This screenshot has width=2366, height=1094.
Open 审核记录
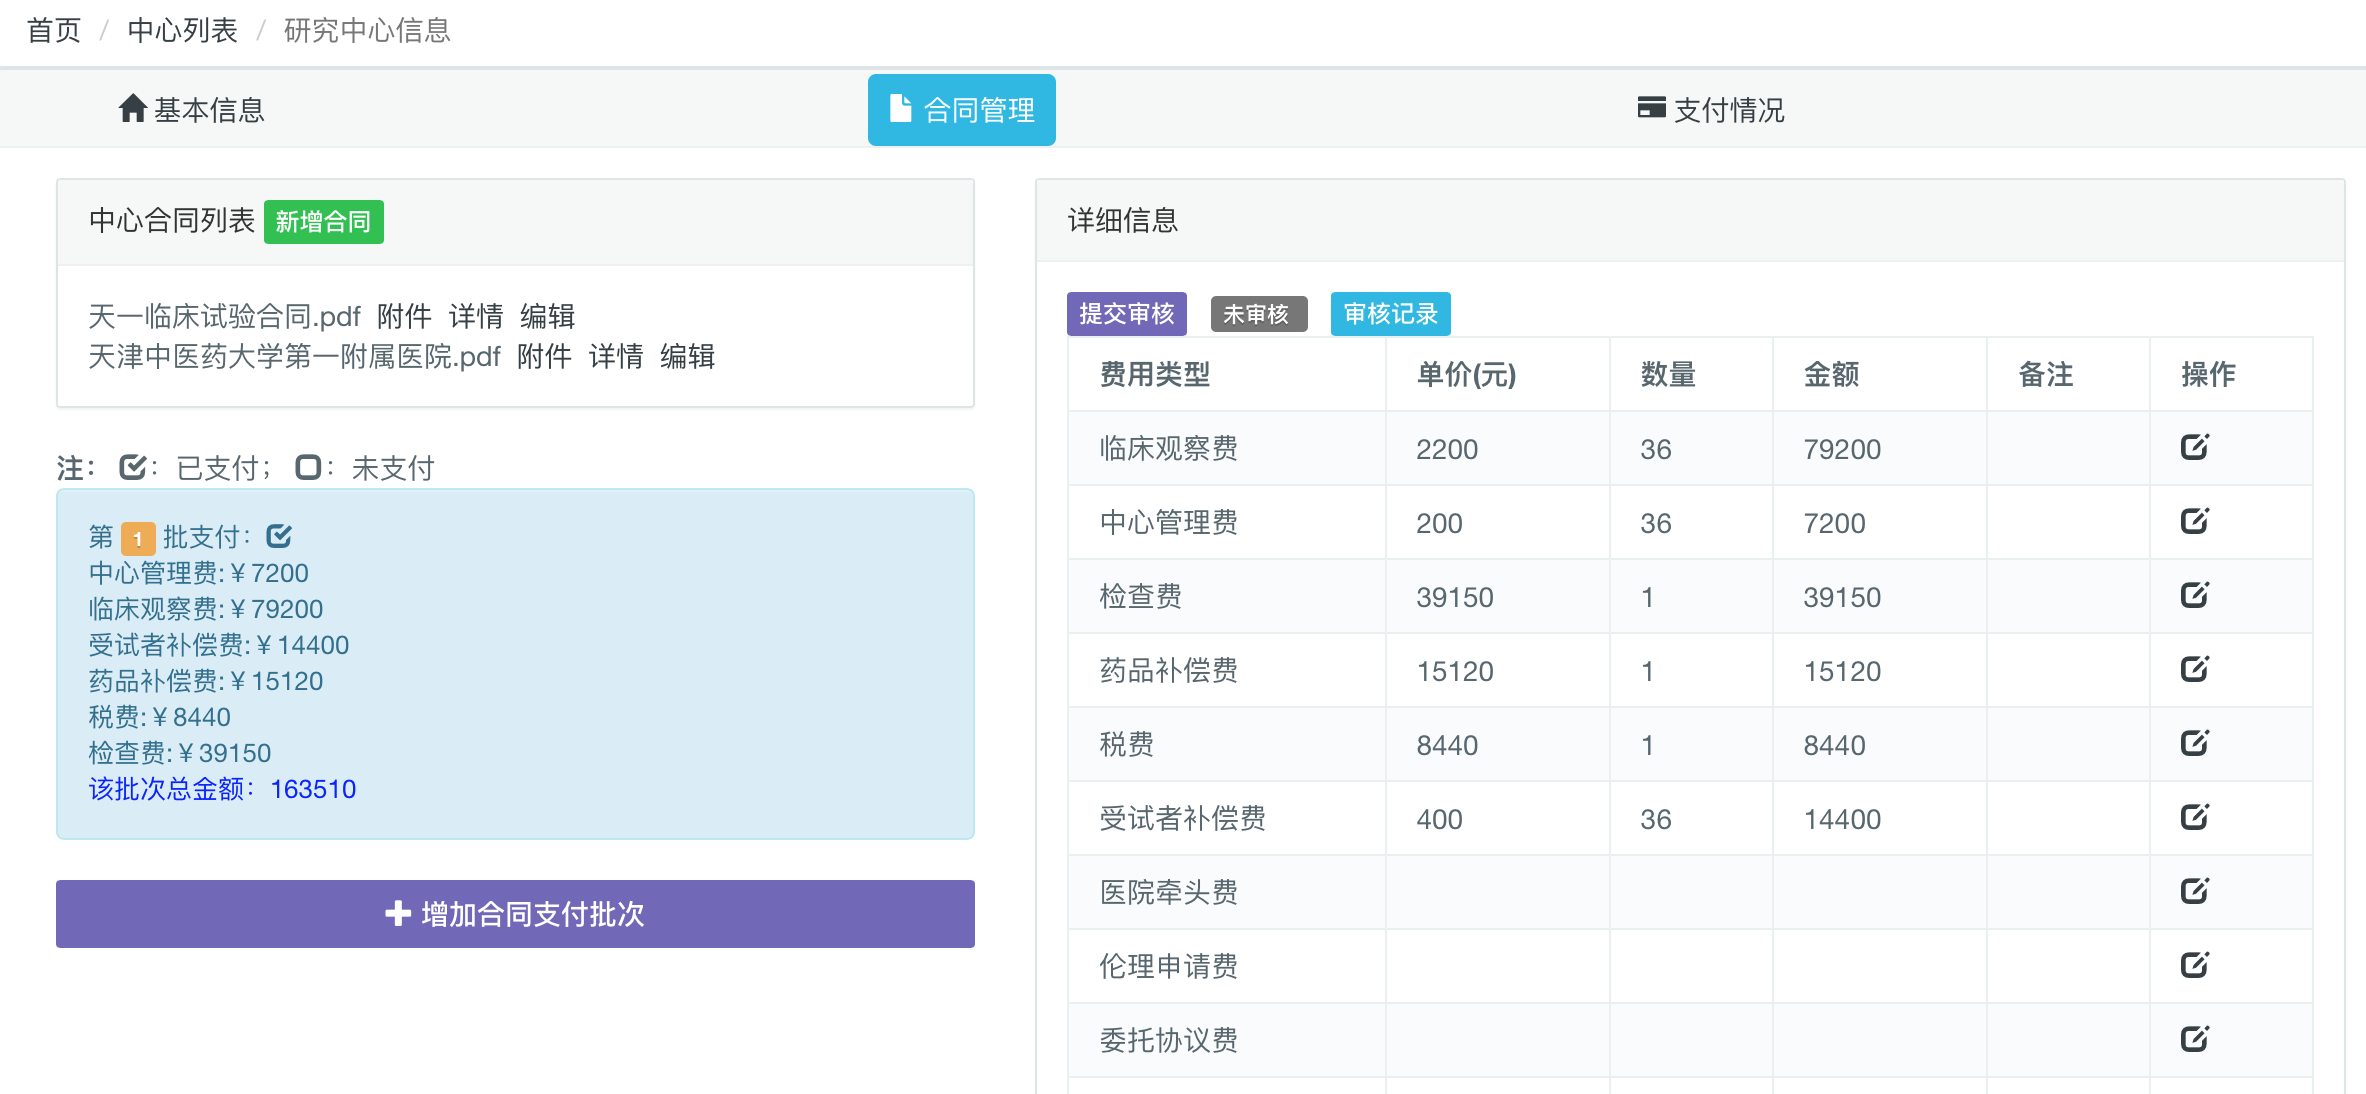click(x=1390, y=314)
